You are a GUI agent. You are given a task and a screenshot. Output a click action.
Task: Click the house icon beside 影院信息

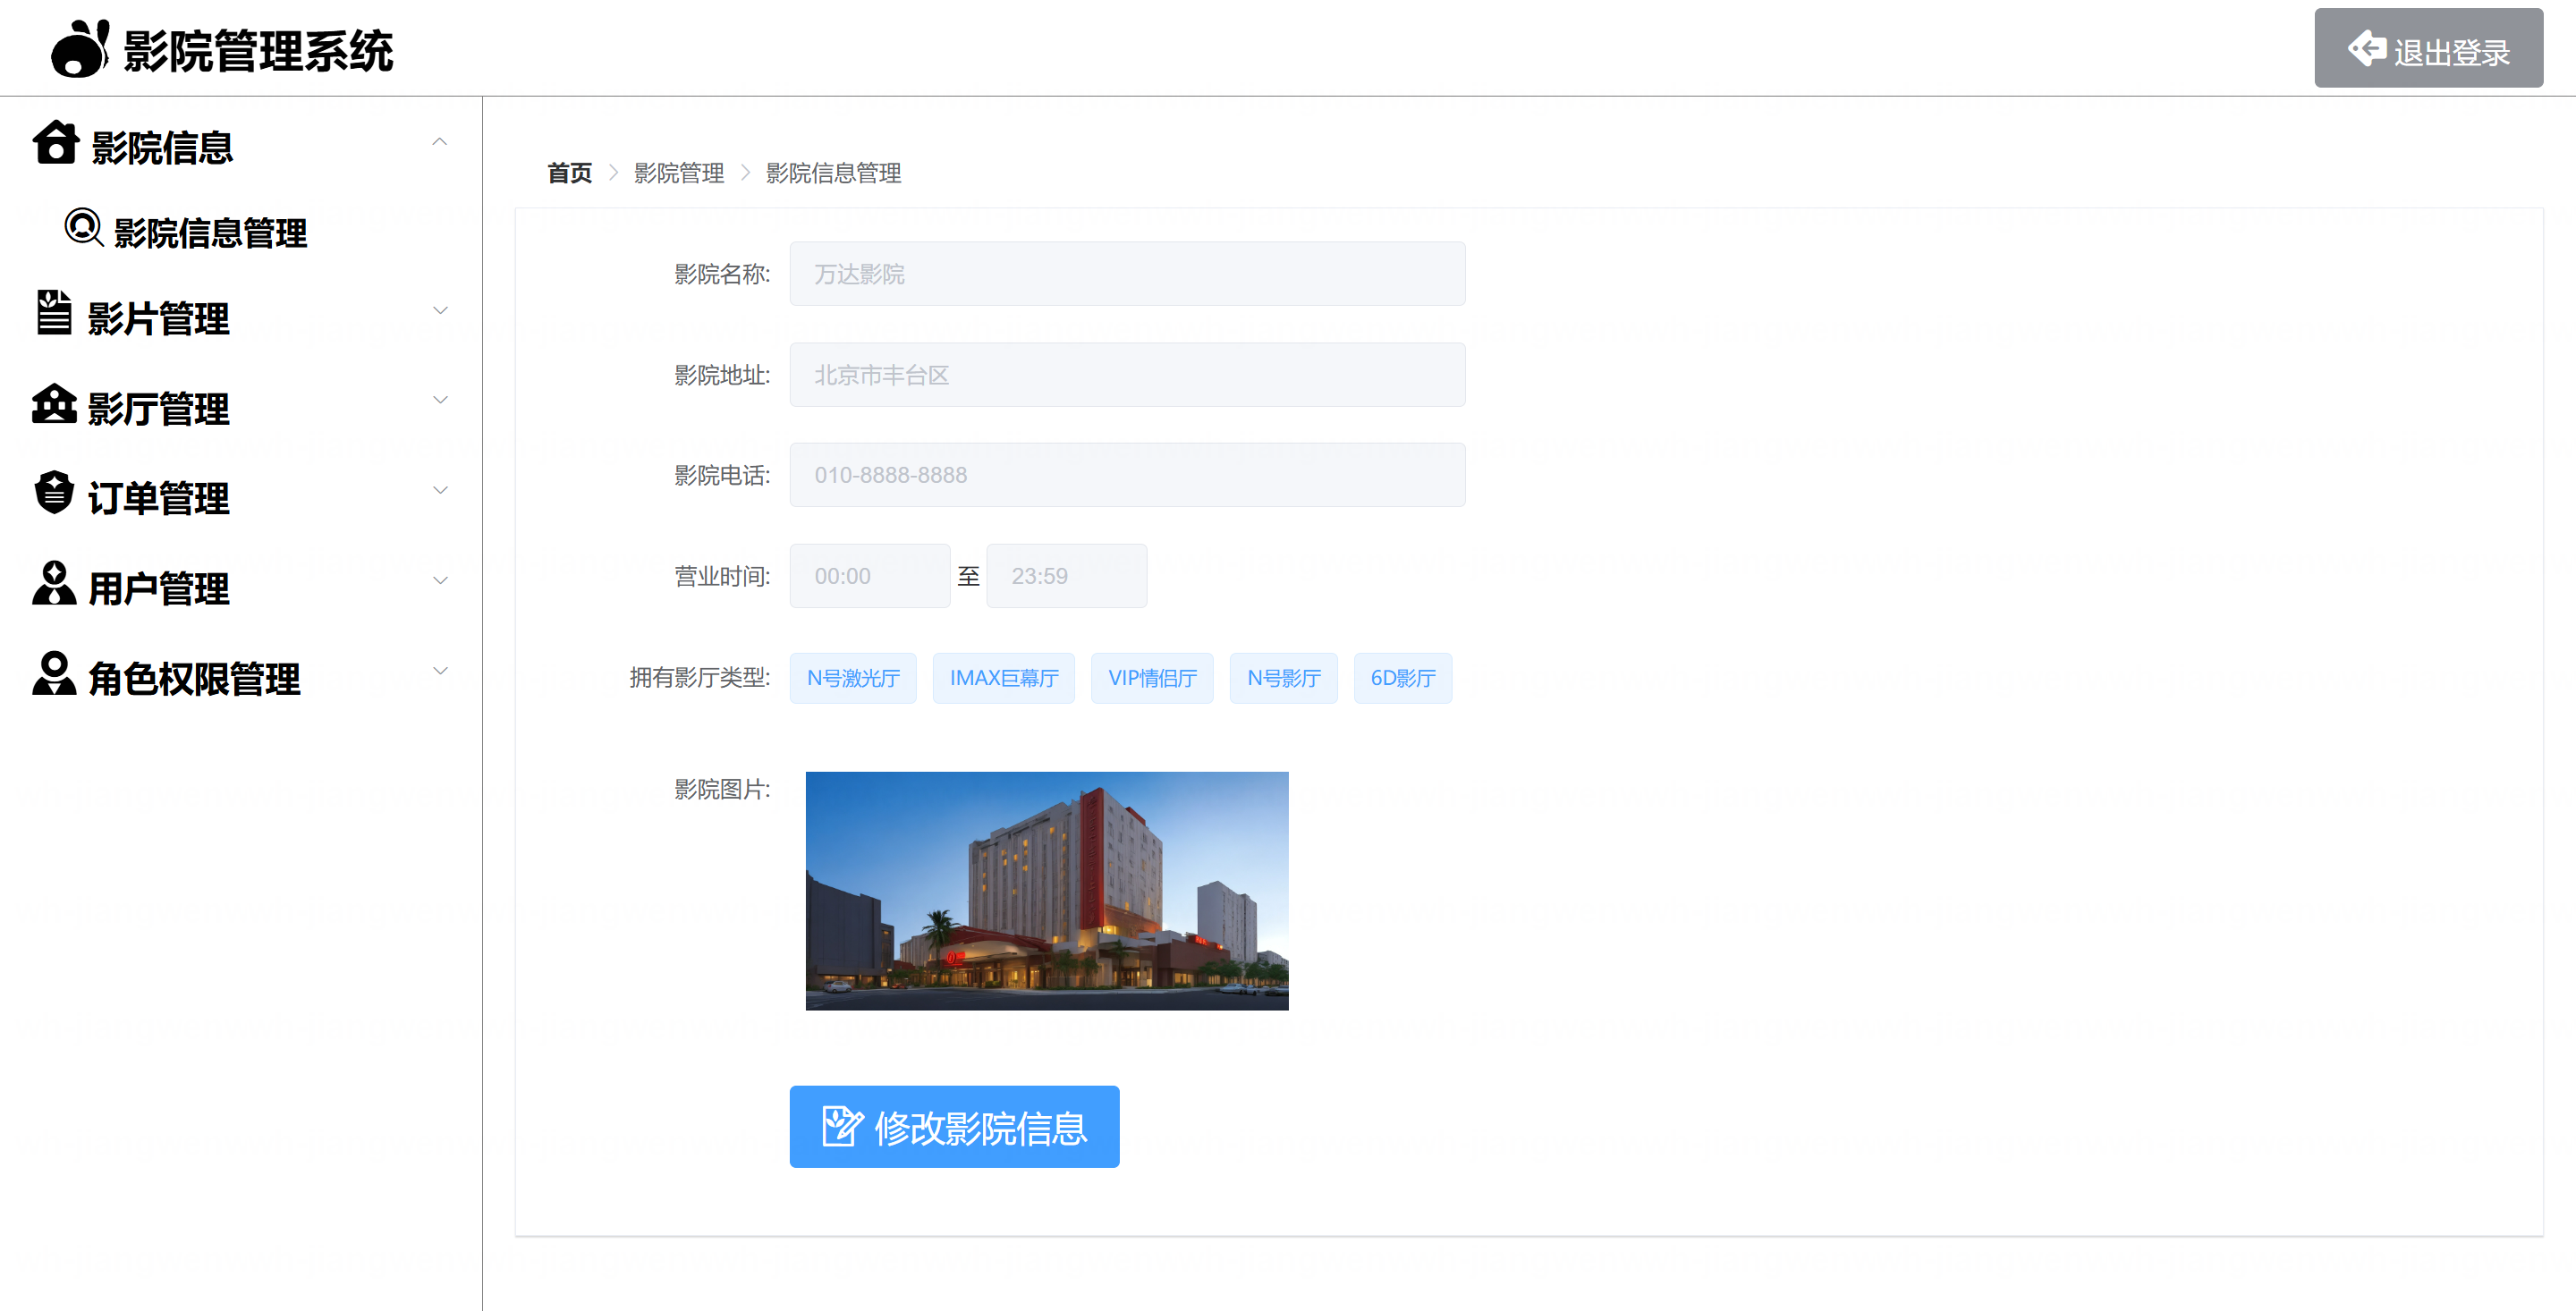(56, 143)
